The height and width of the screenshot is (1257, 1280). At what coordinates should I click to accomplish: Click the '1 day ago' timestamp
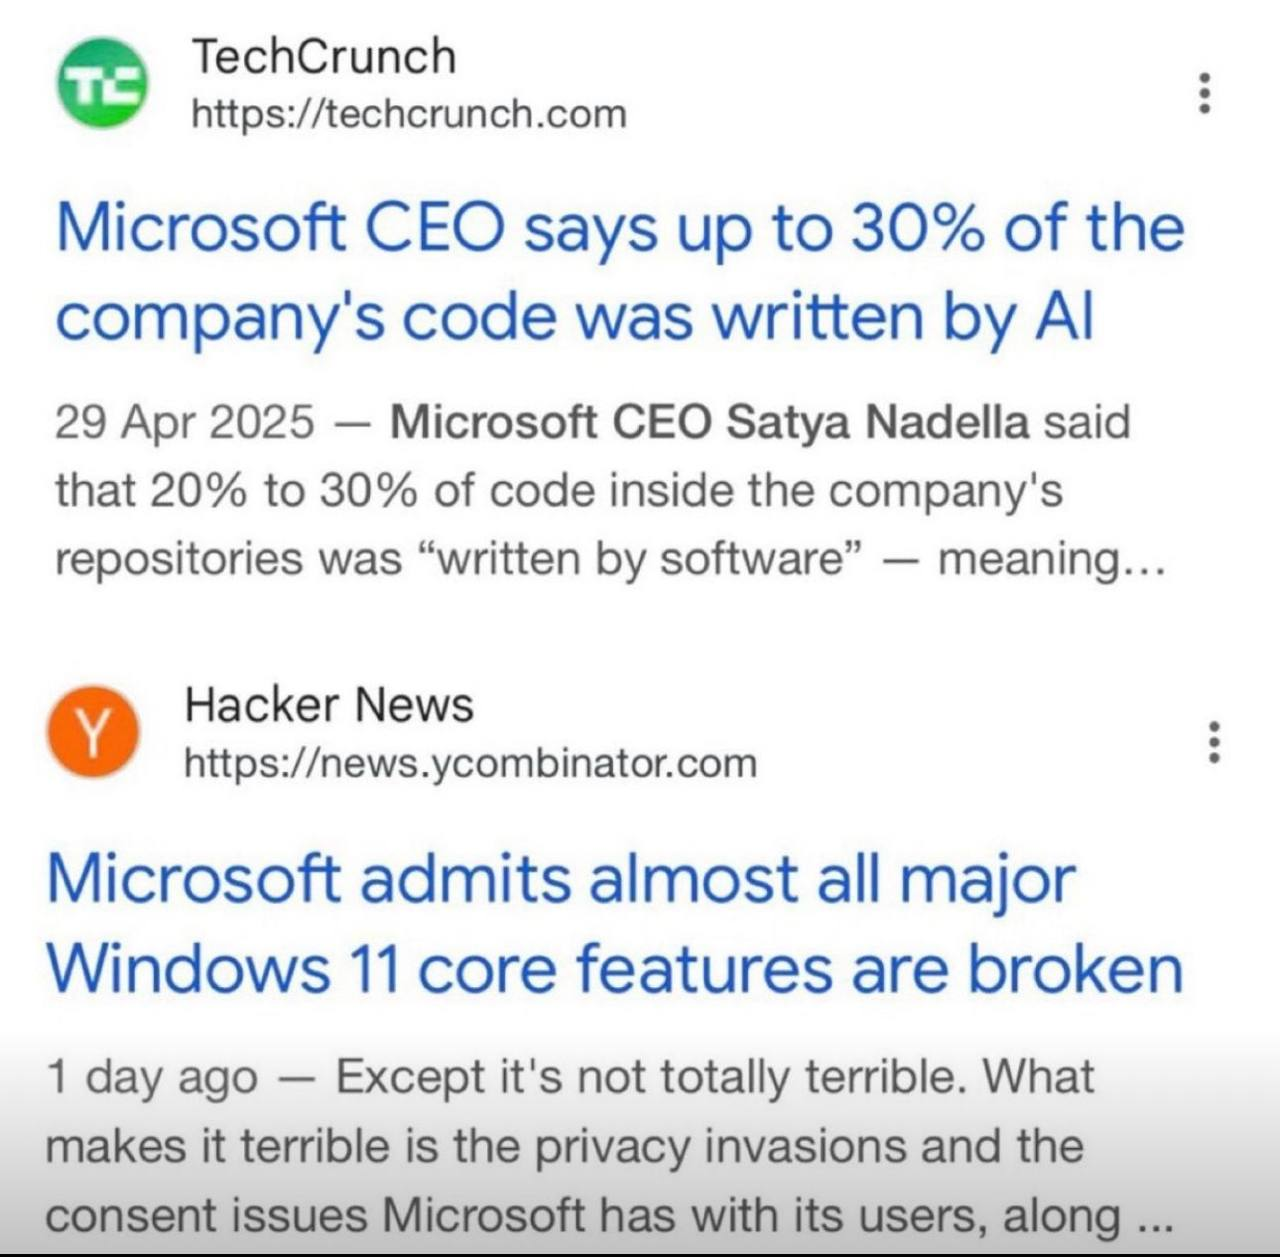(x=152, y=1078)
